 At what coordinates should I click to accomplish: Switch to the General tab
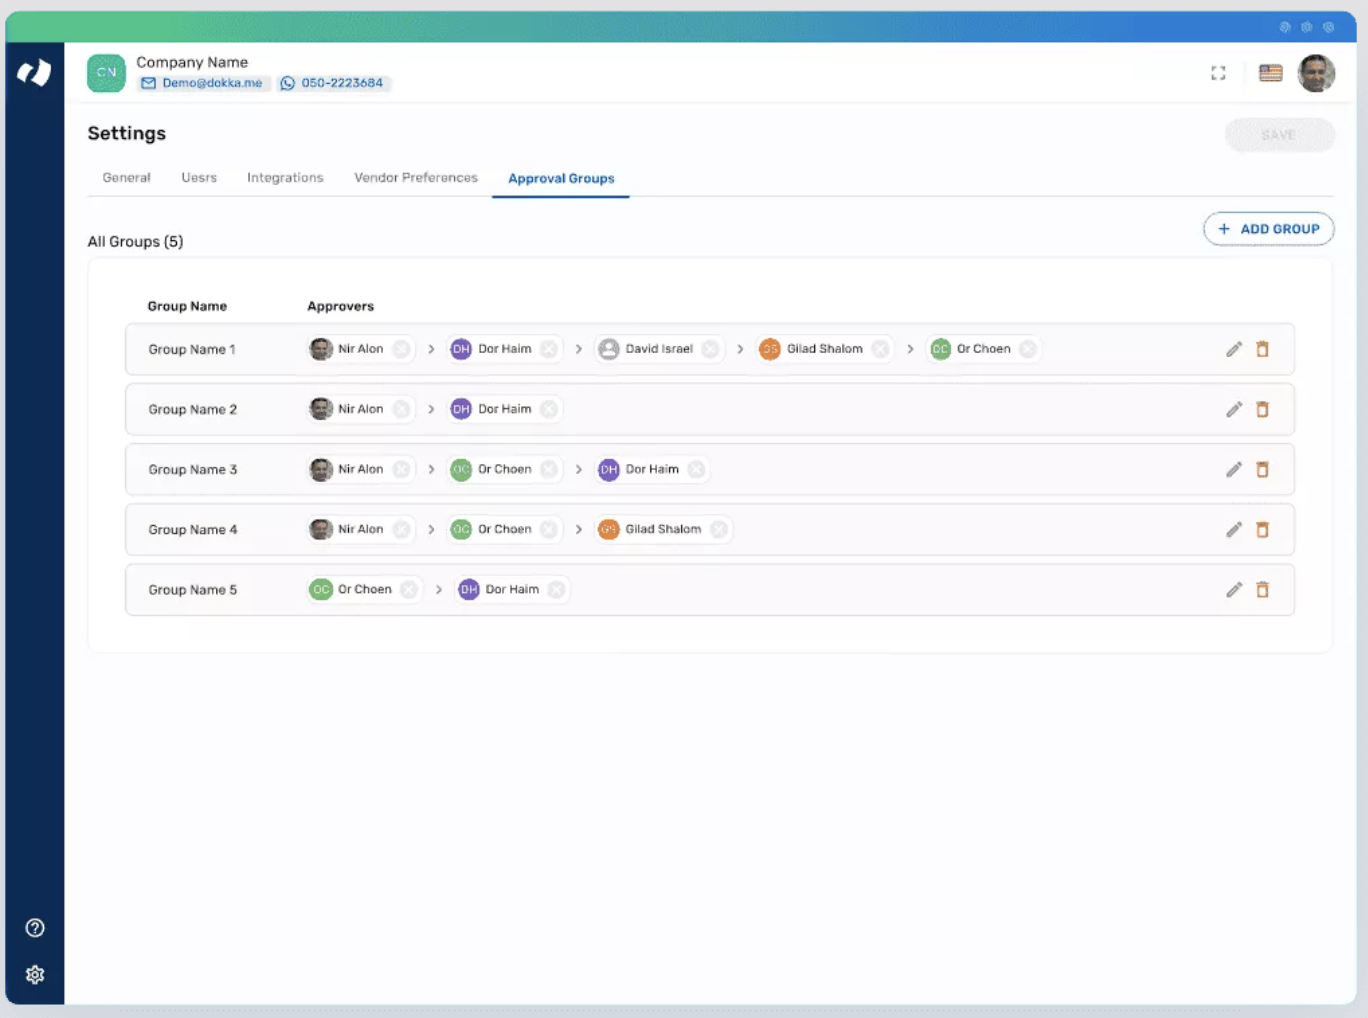point(126,178)
